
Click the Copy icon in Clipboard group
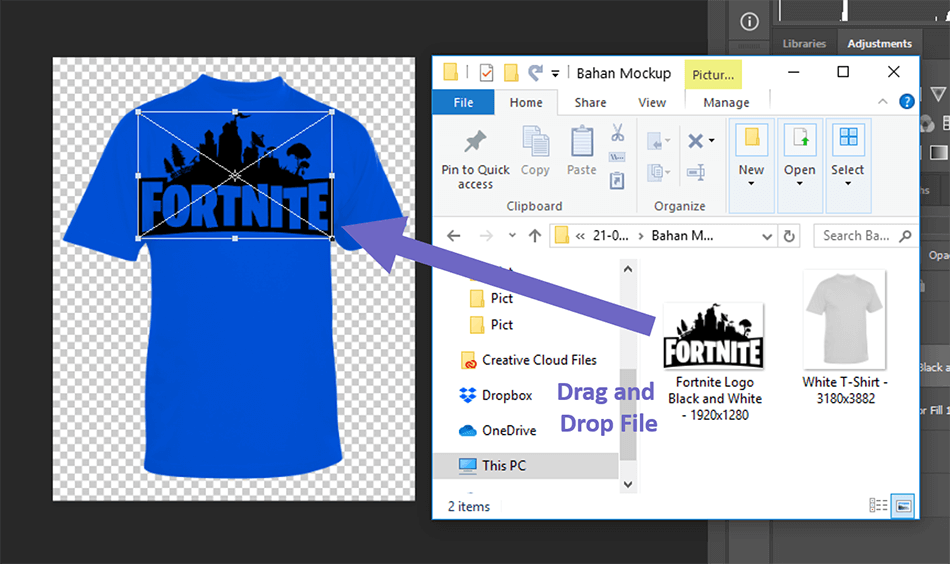536,141
